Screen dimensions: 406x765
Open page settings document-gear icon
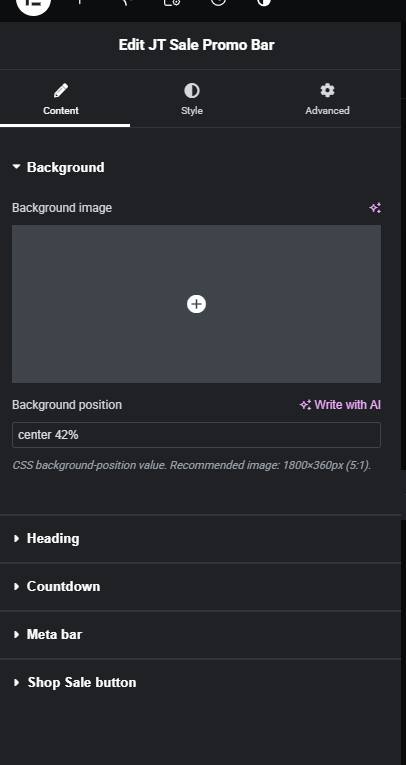pos(171,2)
